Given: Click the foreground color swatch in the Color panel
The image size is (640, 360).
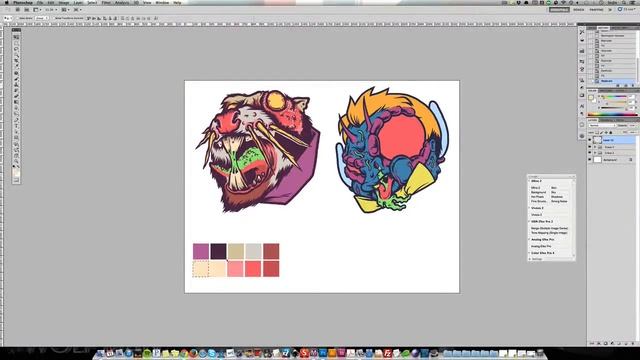Looking at the screenshot, I should 591,98.
